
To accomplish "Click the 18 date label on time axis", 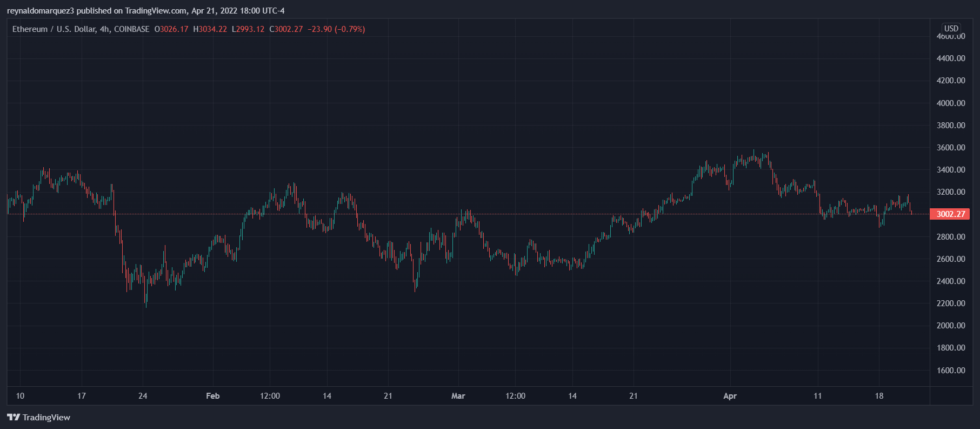I will (x=878, y=396).
